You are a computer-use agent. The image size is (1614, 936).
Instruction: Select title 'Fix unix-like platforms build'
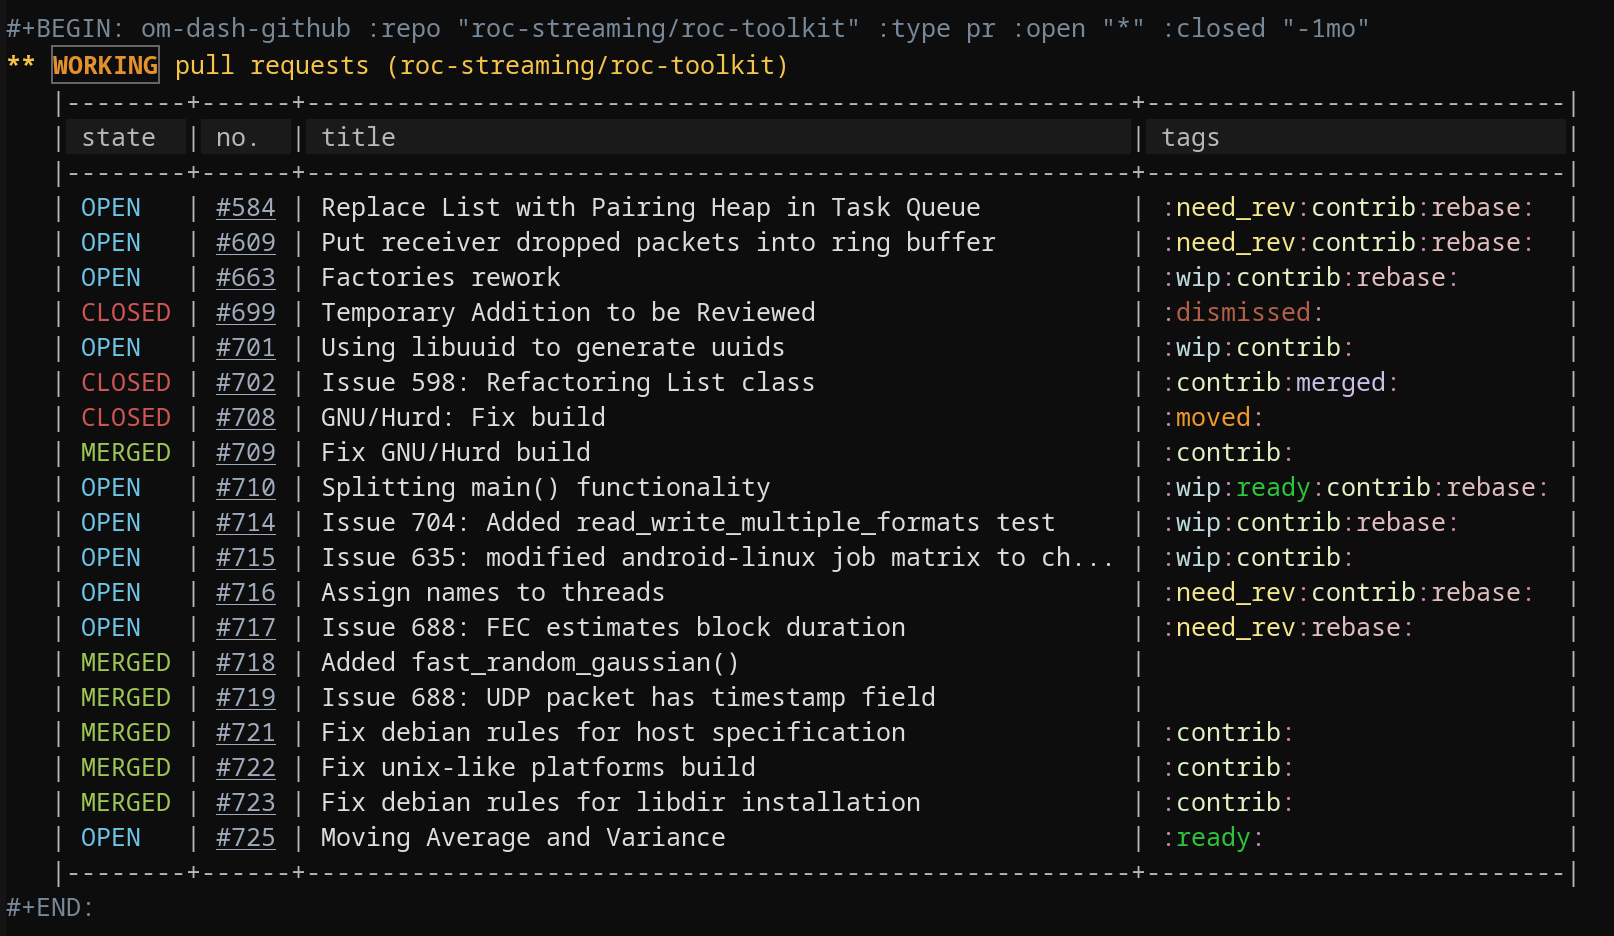click(538, 768)
